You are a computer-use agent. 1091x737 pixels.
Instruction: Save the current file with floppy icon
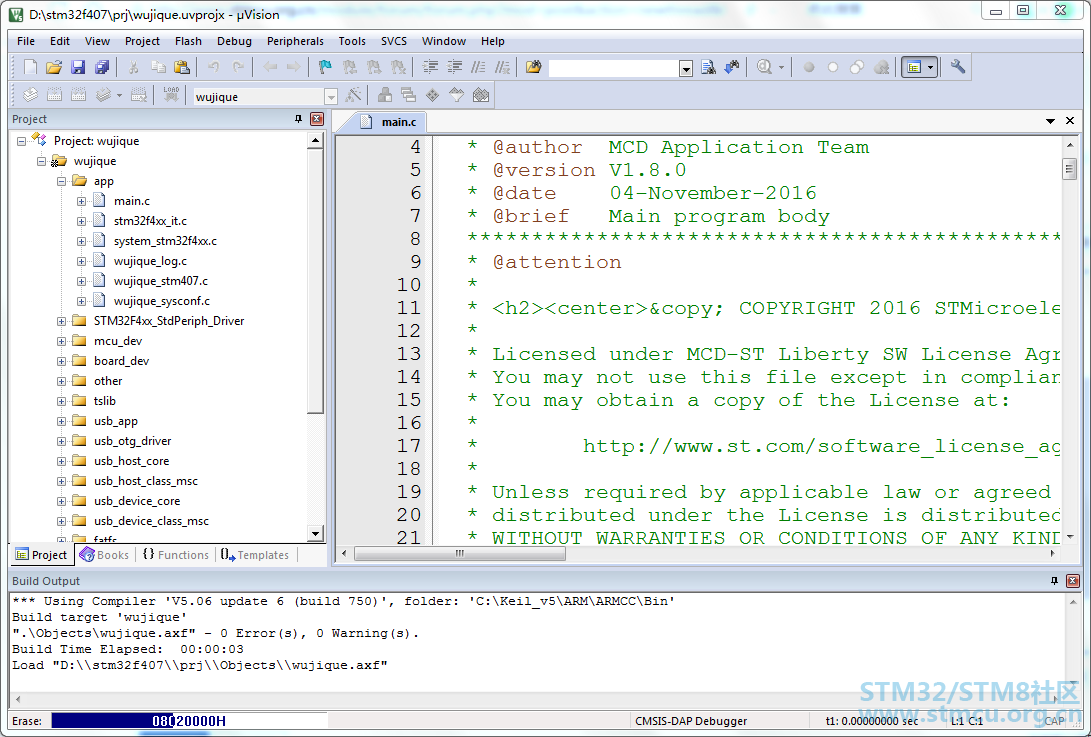pos(78,68)
